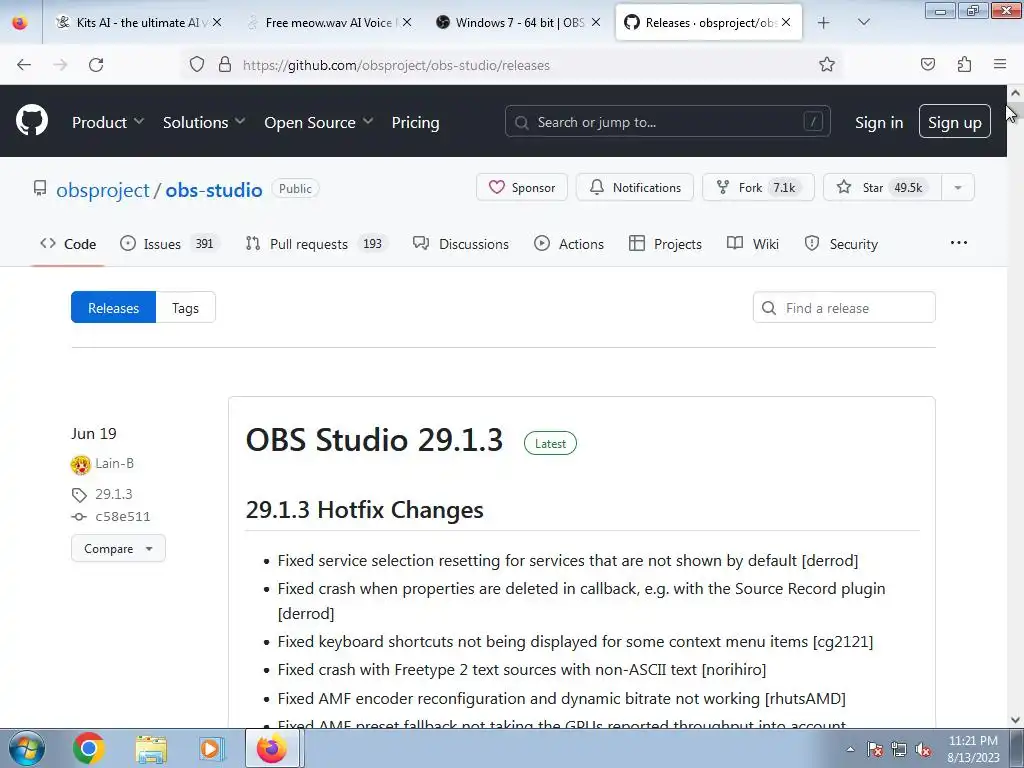Screen dimensions: 1024x768
Task: Expand the Solutions menu
Action: 204,122
